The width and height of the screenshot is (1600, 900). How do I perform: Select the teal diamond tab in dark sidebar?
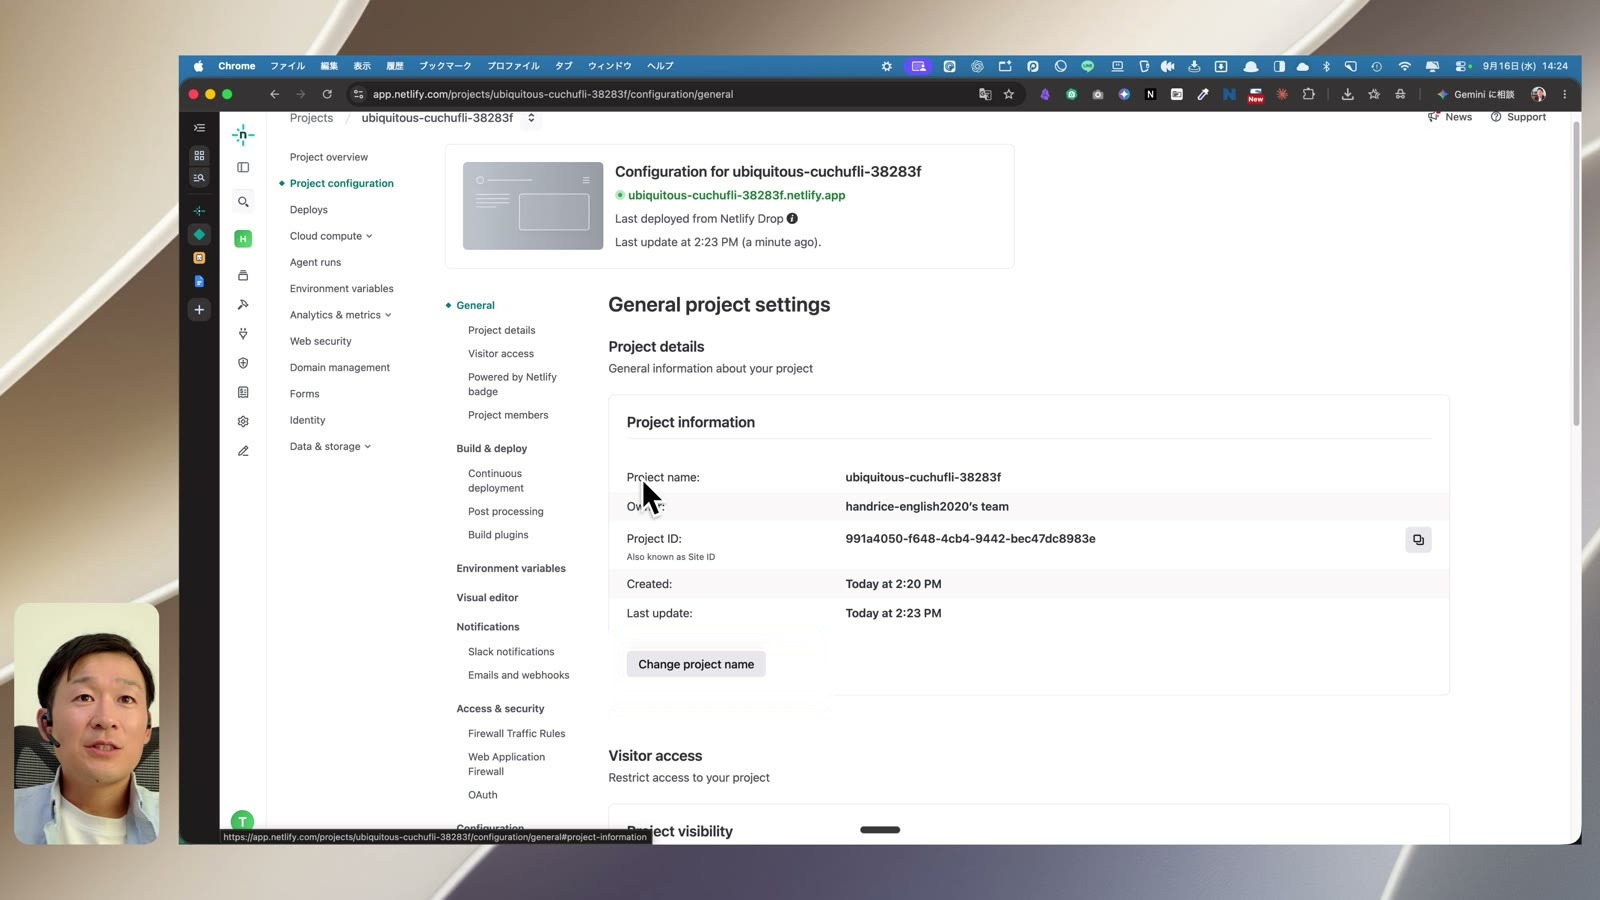pos(199,234)
